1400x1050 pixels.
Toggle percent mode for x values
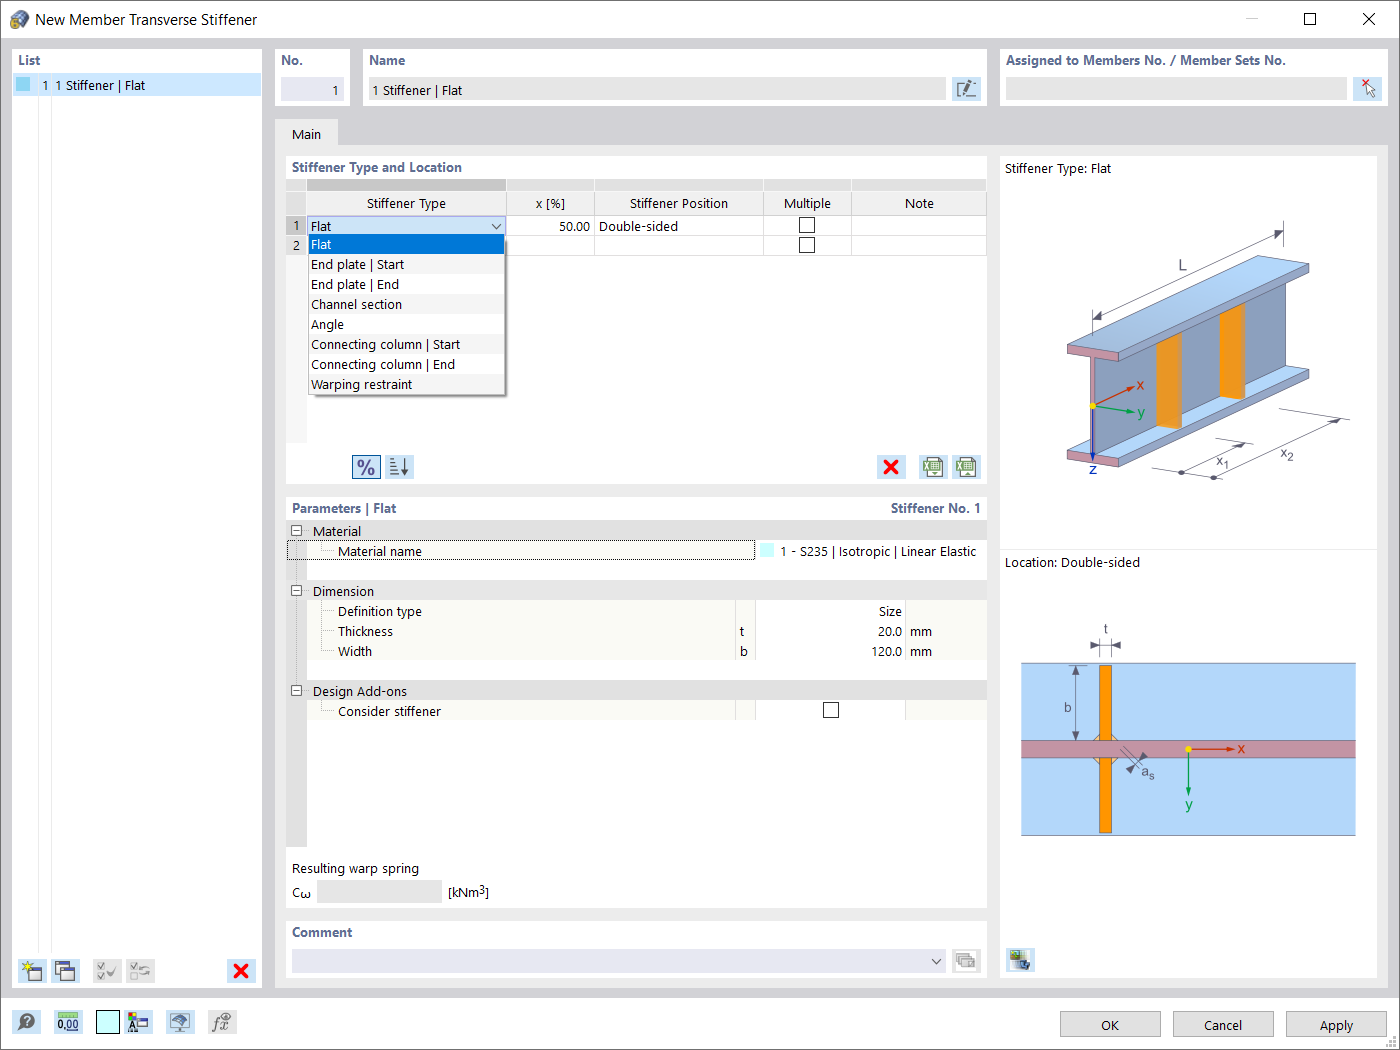(365, 467)
